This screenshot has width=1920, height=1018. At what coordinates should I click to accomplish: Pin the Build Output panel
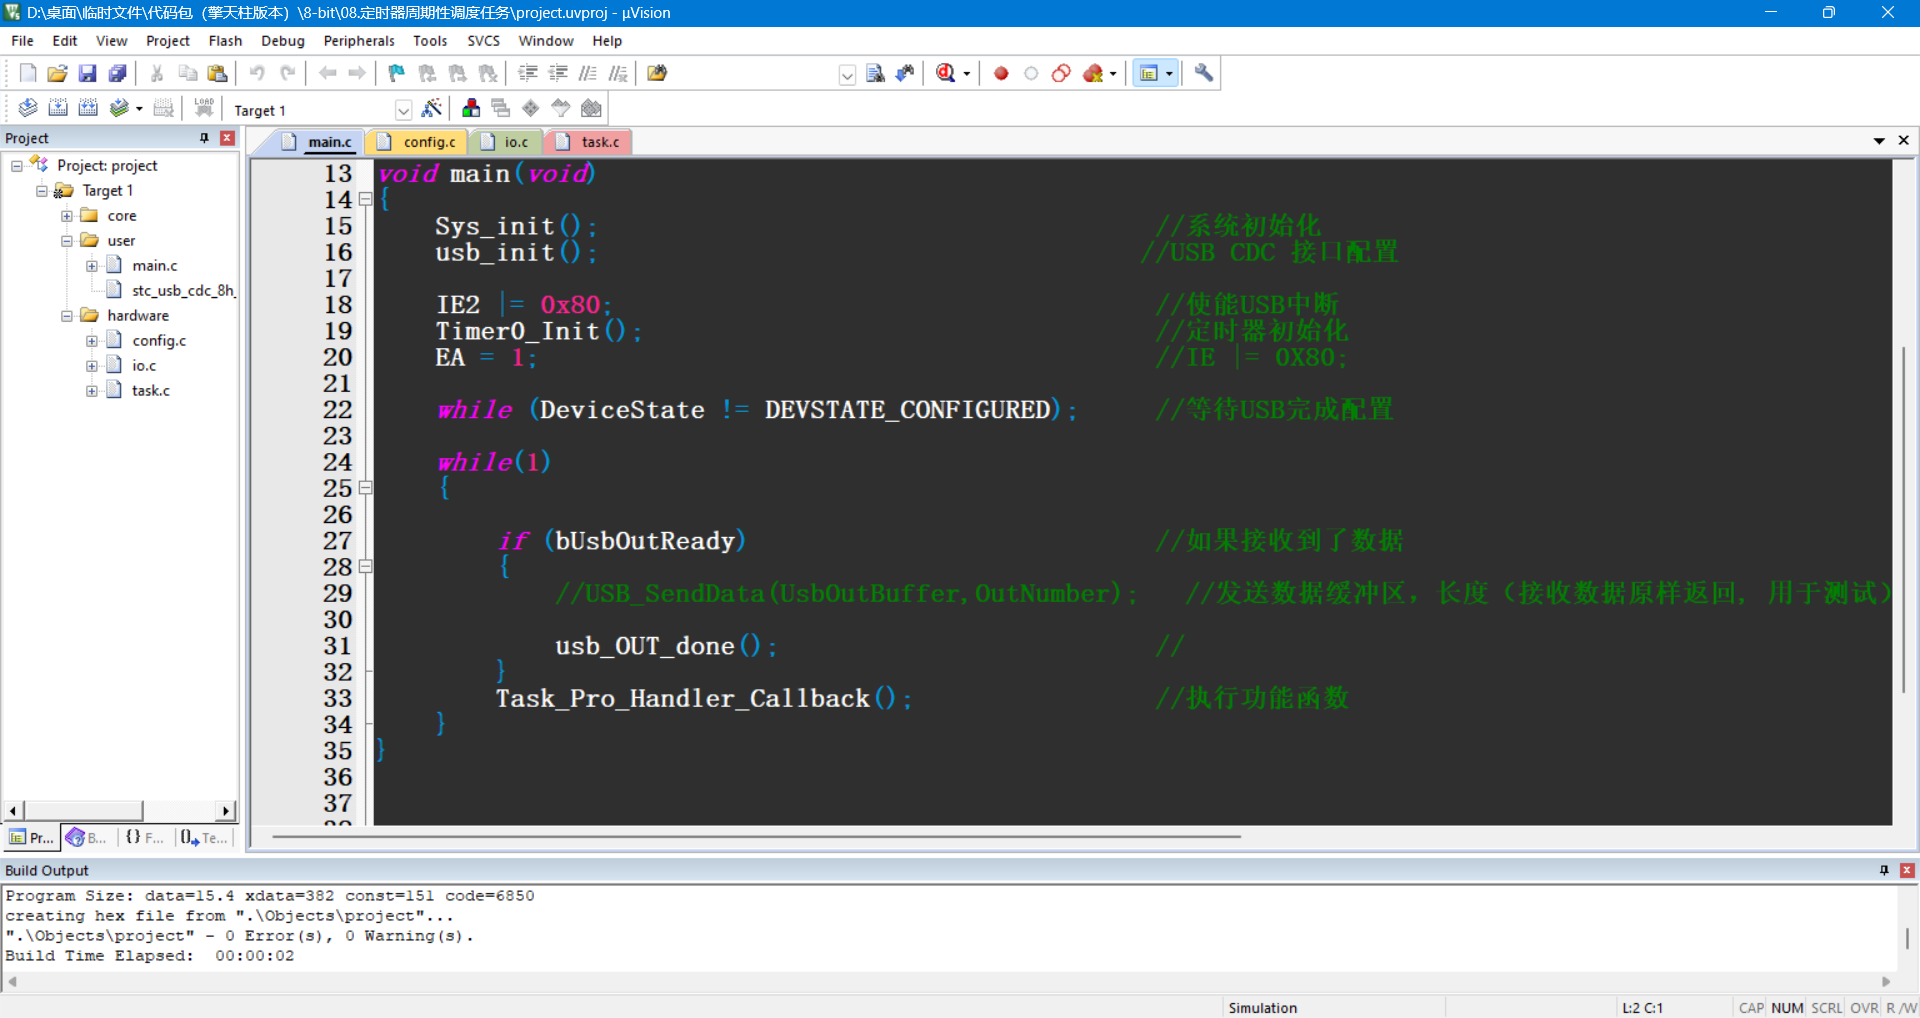click(1884, 870)
